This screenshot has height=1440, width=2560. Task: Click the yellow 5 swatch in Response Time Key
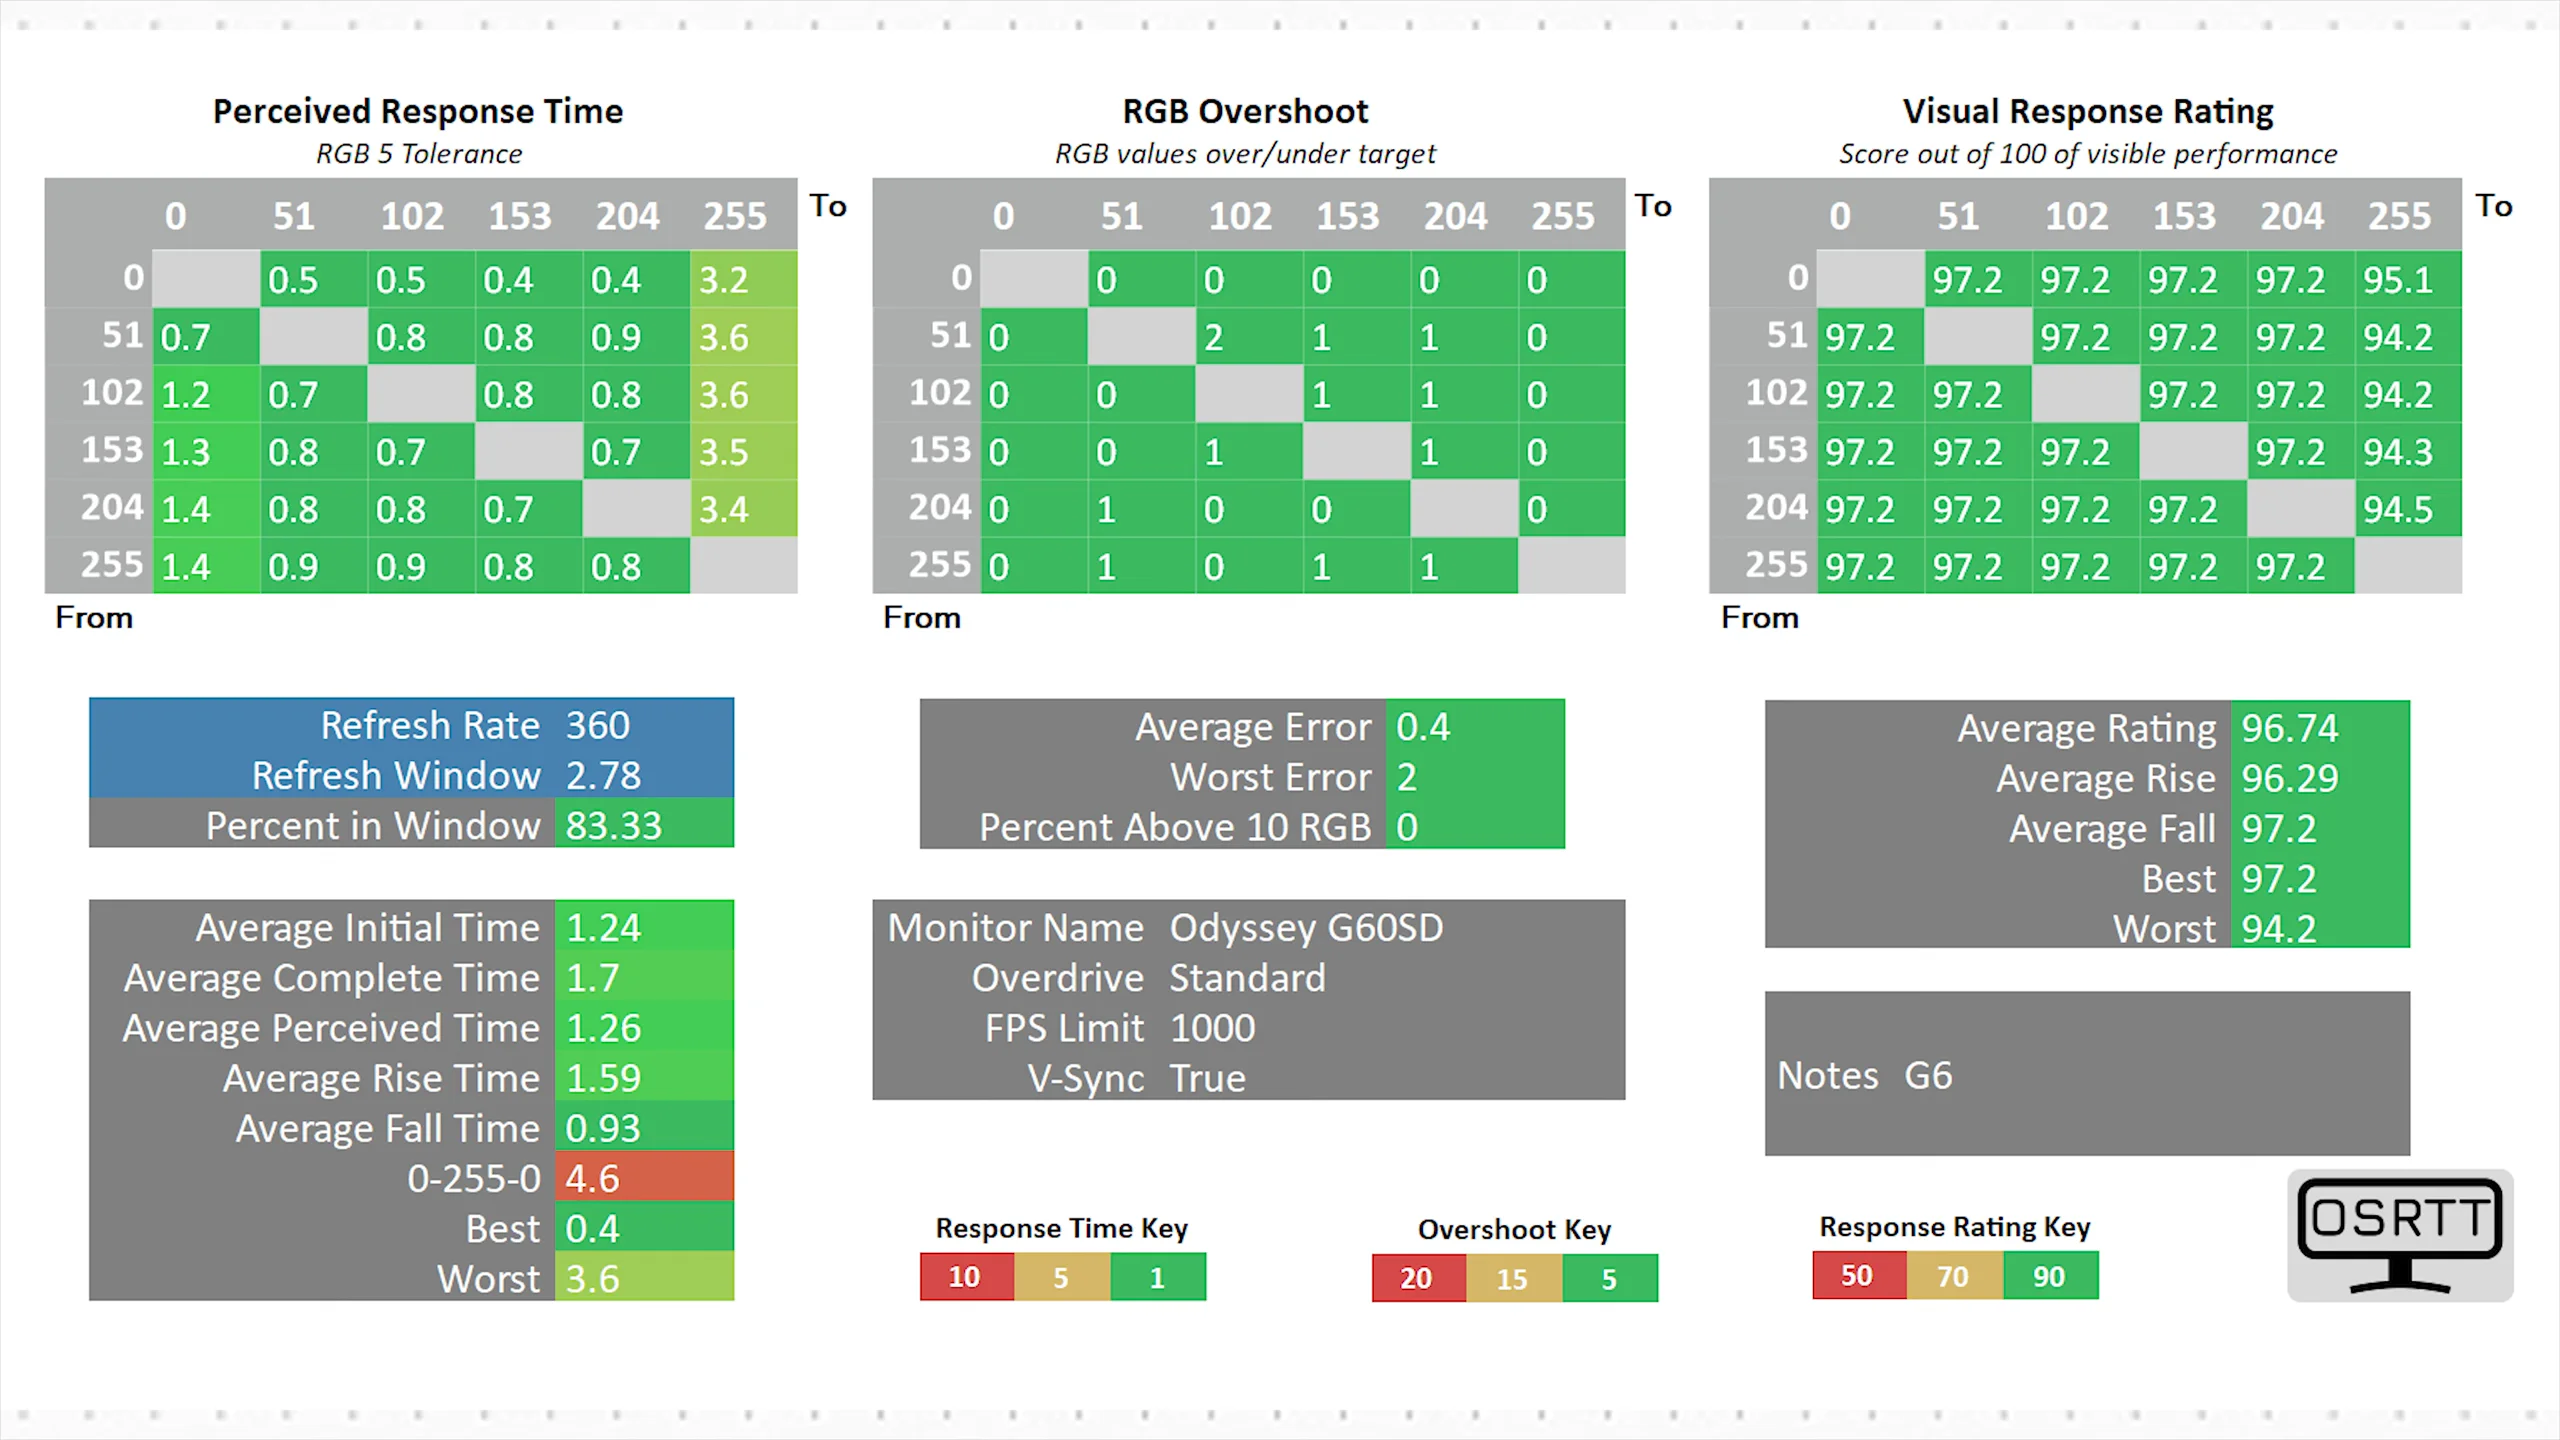(x=1061, y=1277)
